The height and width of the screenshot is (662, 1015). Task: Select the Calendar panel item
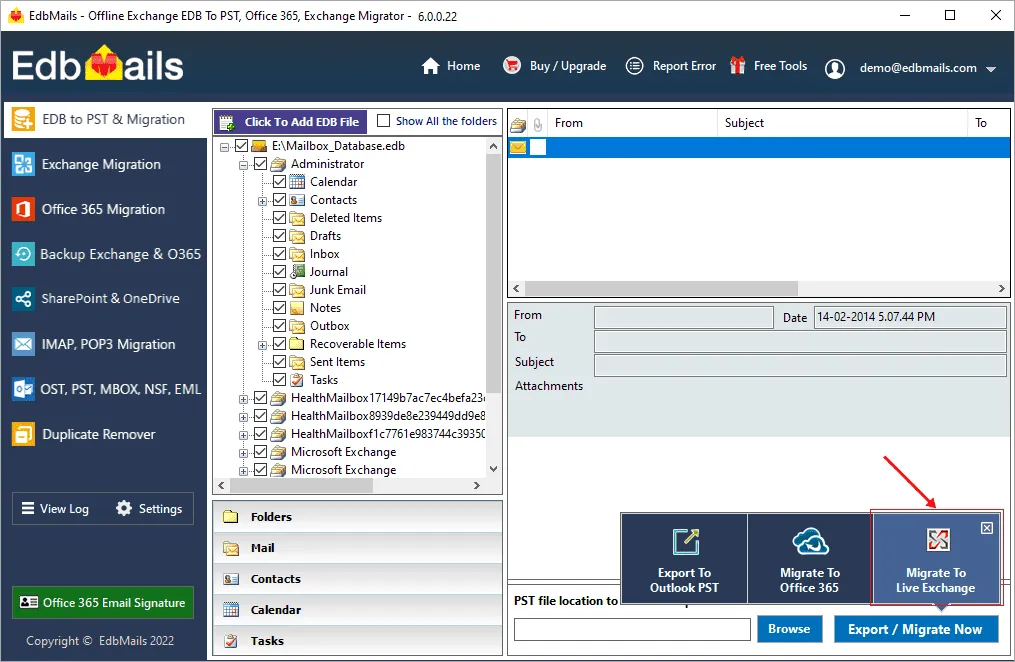point(357,610)
